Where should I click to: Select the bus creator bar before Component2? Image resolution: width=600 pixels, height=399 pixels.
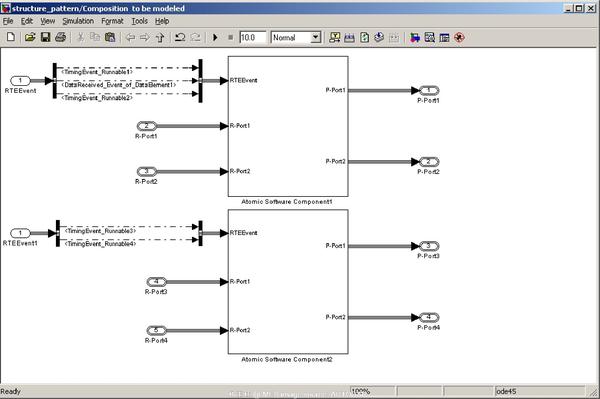pyautogui.click(x=201, y=233)
